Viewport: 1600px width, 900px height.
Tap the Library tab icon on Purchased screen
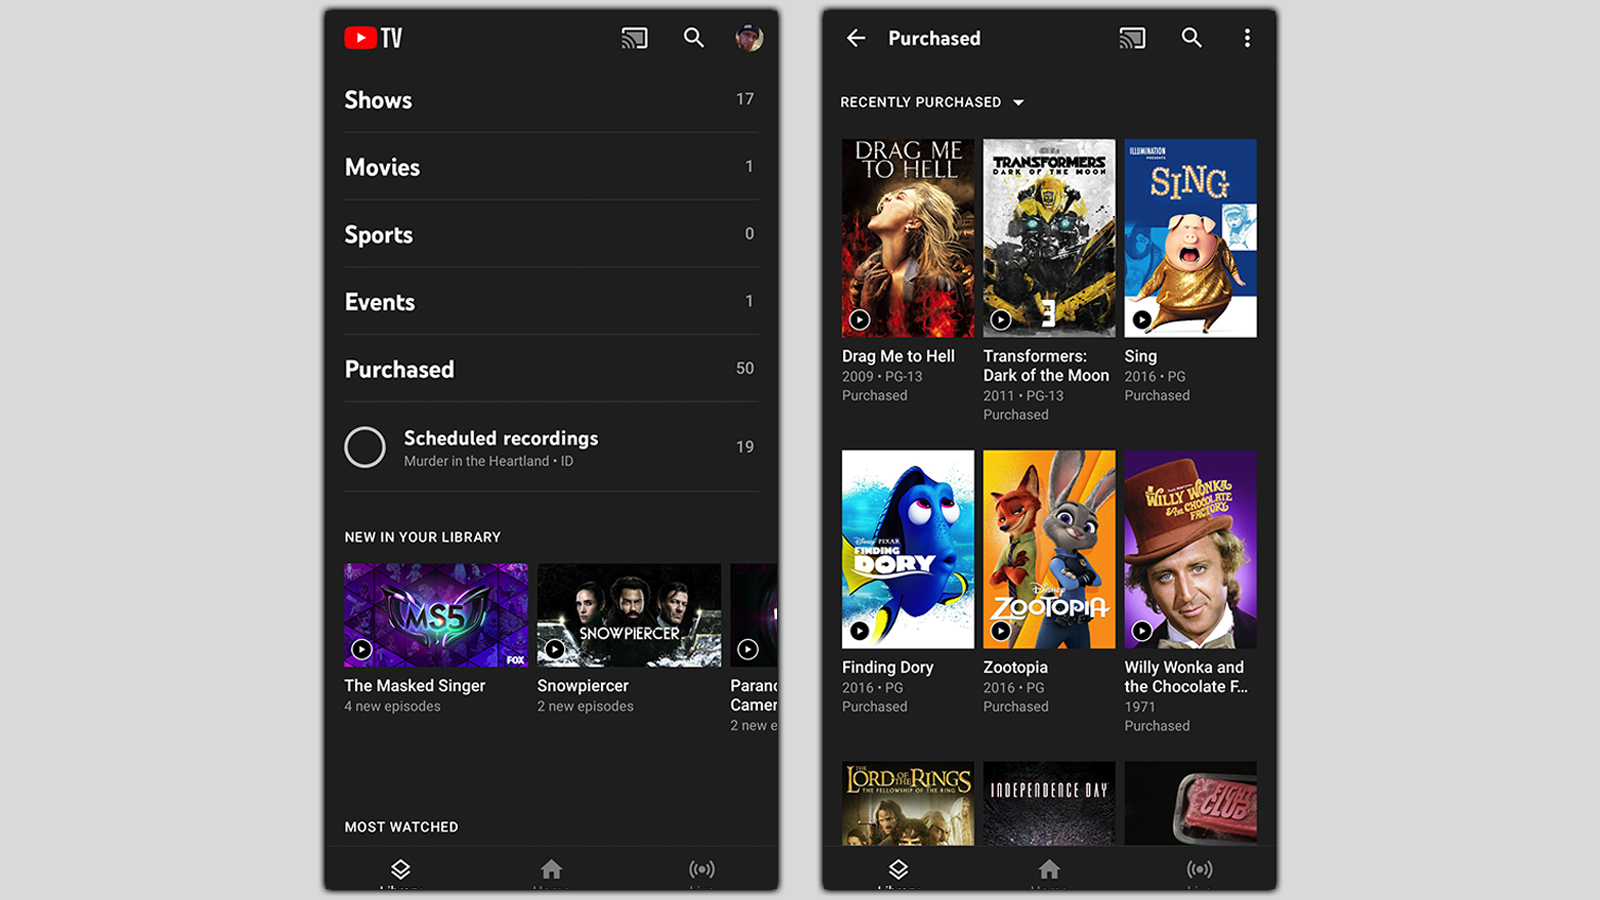coord(898,869)
